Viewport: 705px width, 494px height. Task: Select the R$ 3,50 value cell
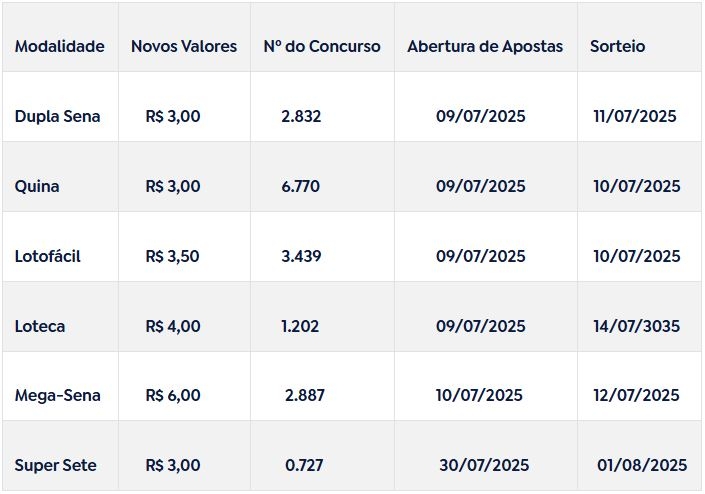(x=173, y=256)
